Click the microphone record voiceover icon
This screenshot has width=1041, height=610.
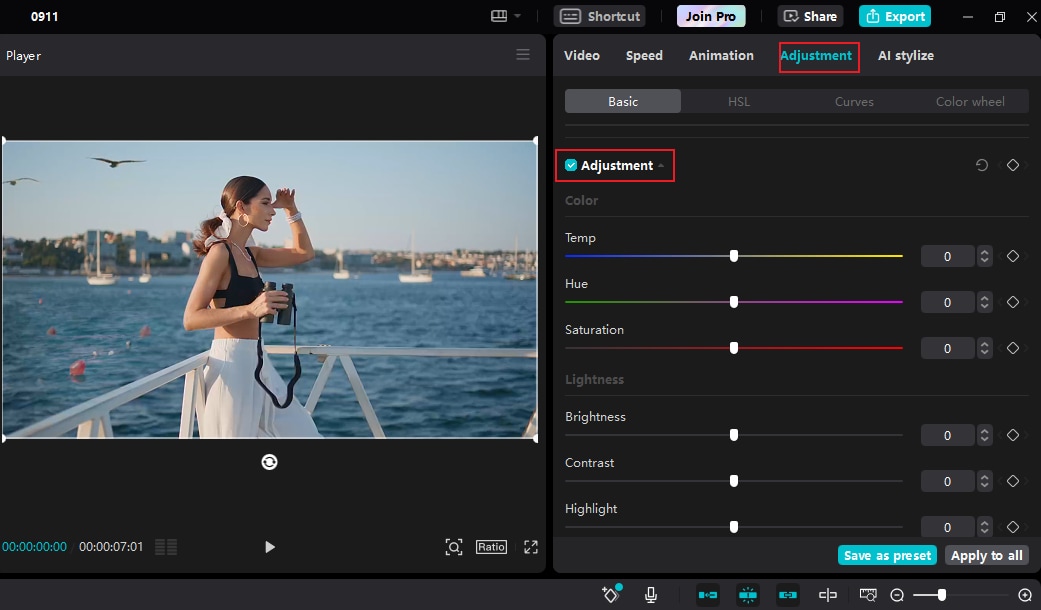pyautogui.click(x=651, y=595)
